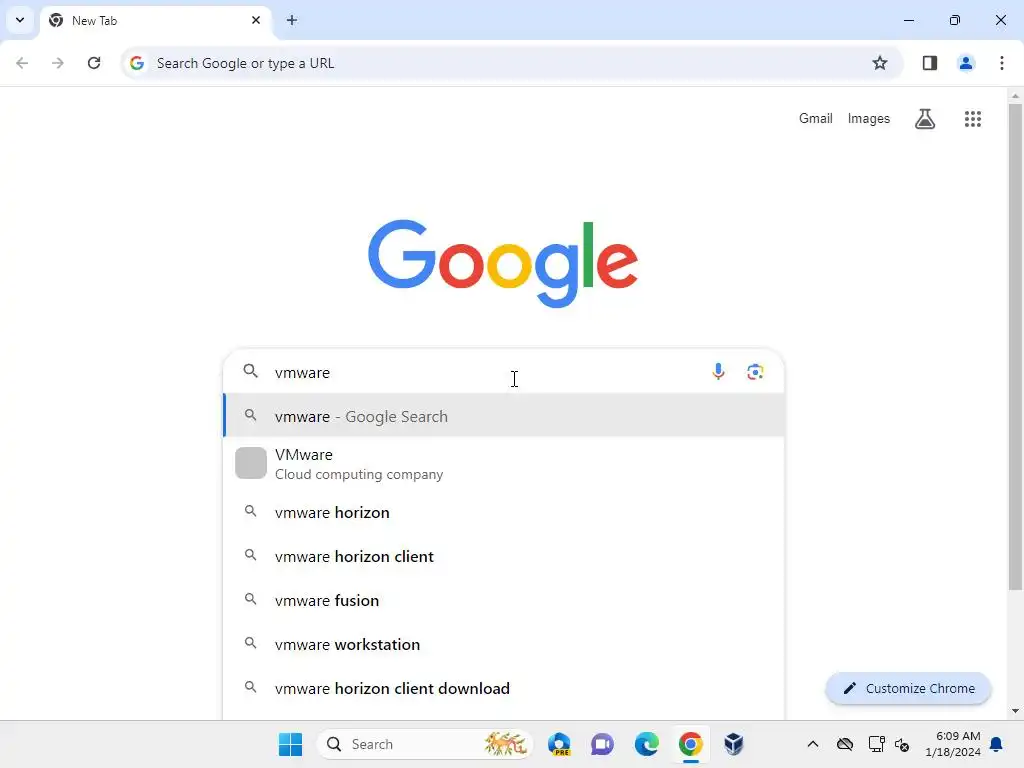Open the Chrome profile avatar

point(966,63)
